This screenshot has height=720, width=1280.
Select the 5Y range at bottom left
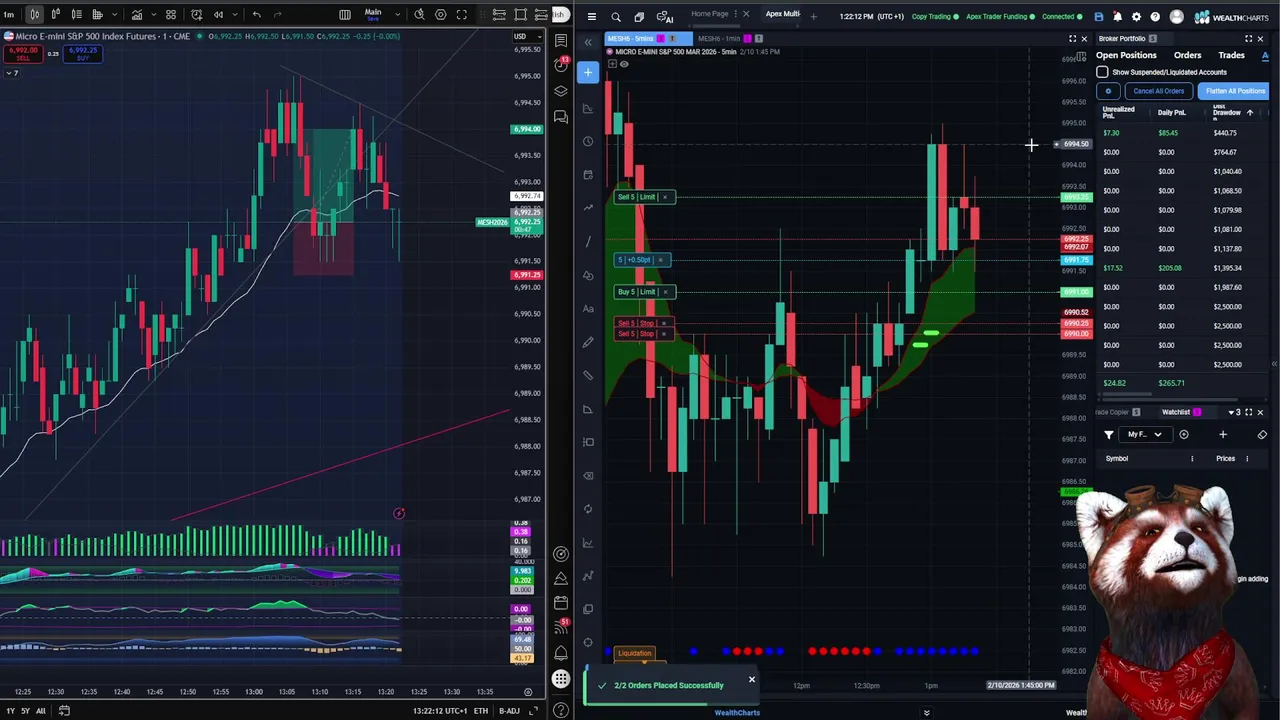(25, 711)
